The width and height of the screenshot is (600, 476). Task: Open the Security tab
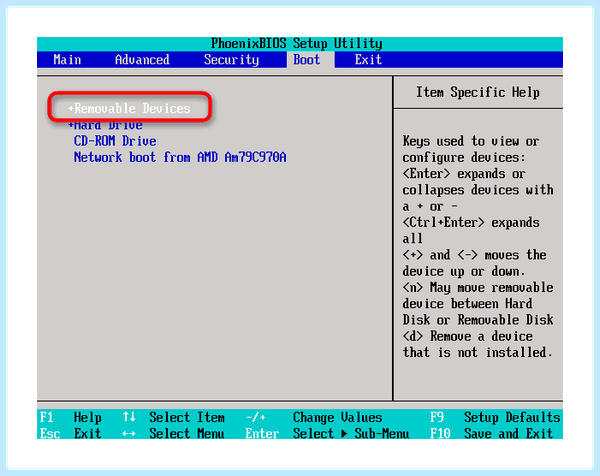(x=231, y=60)
